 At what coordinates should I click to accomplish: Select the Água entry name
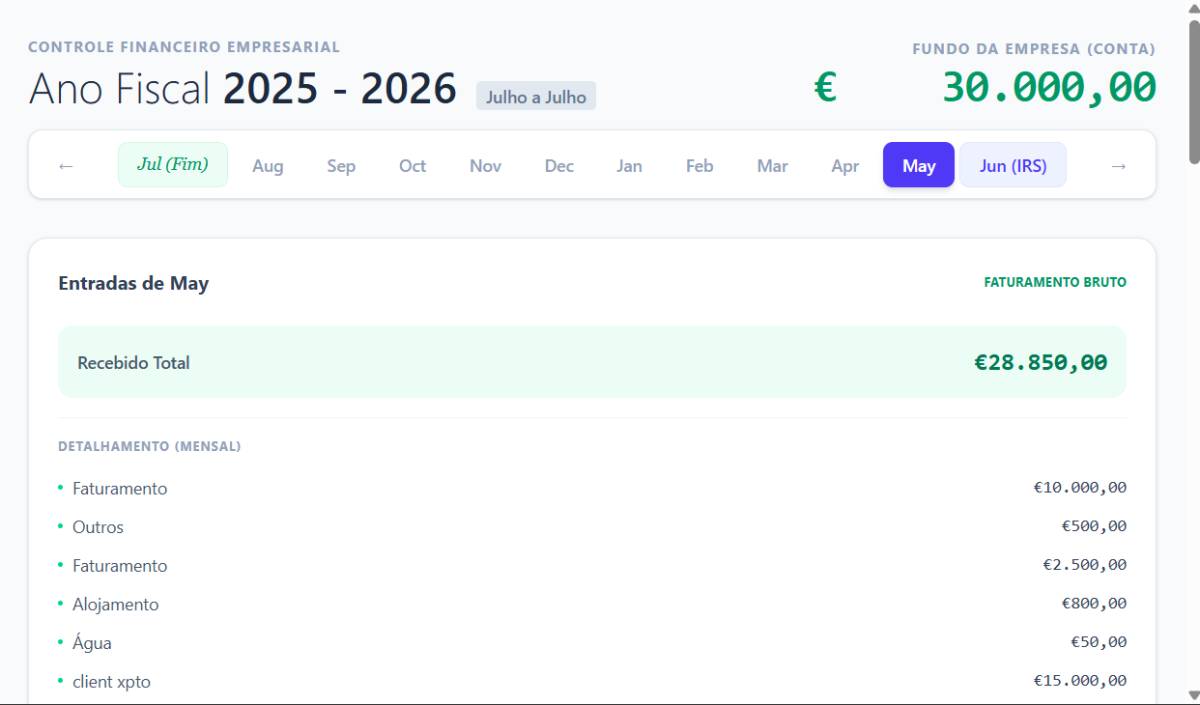pos(92,643)
